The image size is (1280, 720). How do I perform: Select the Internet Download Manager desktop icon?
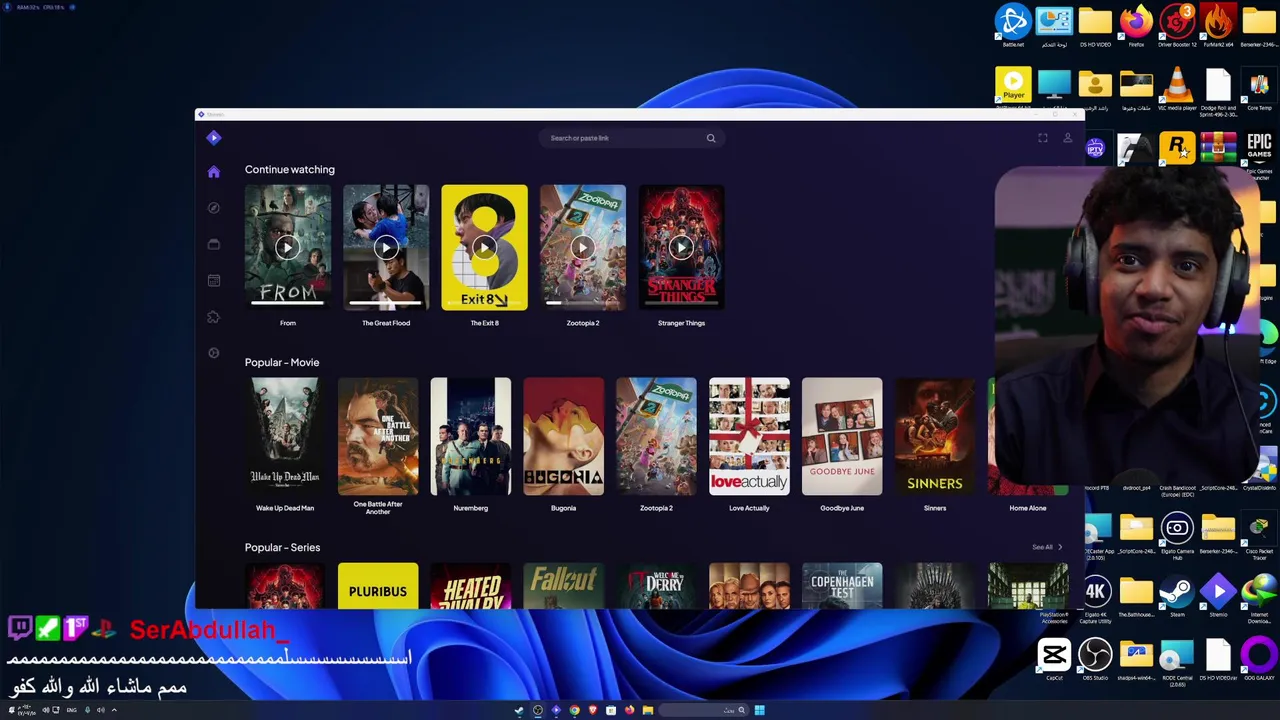click(1259, 599)
